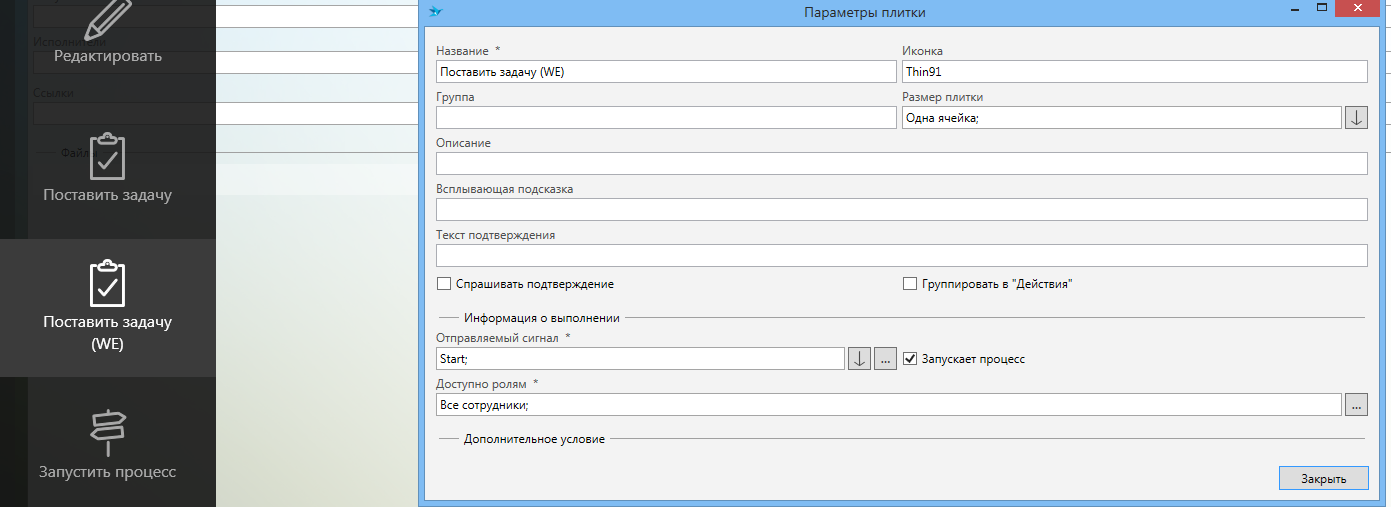Focus the Описание input field
This screenshot has height=507, width=1391.
pos(901,164)
